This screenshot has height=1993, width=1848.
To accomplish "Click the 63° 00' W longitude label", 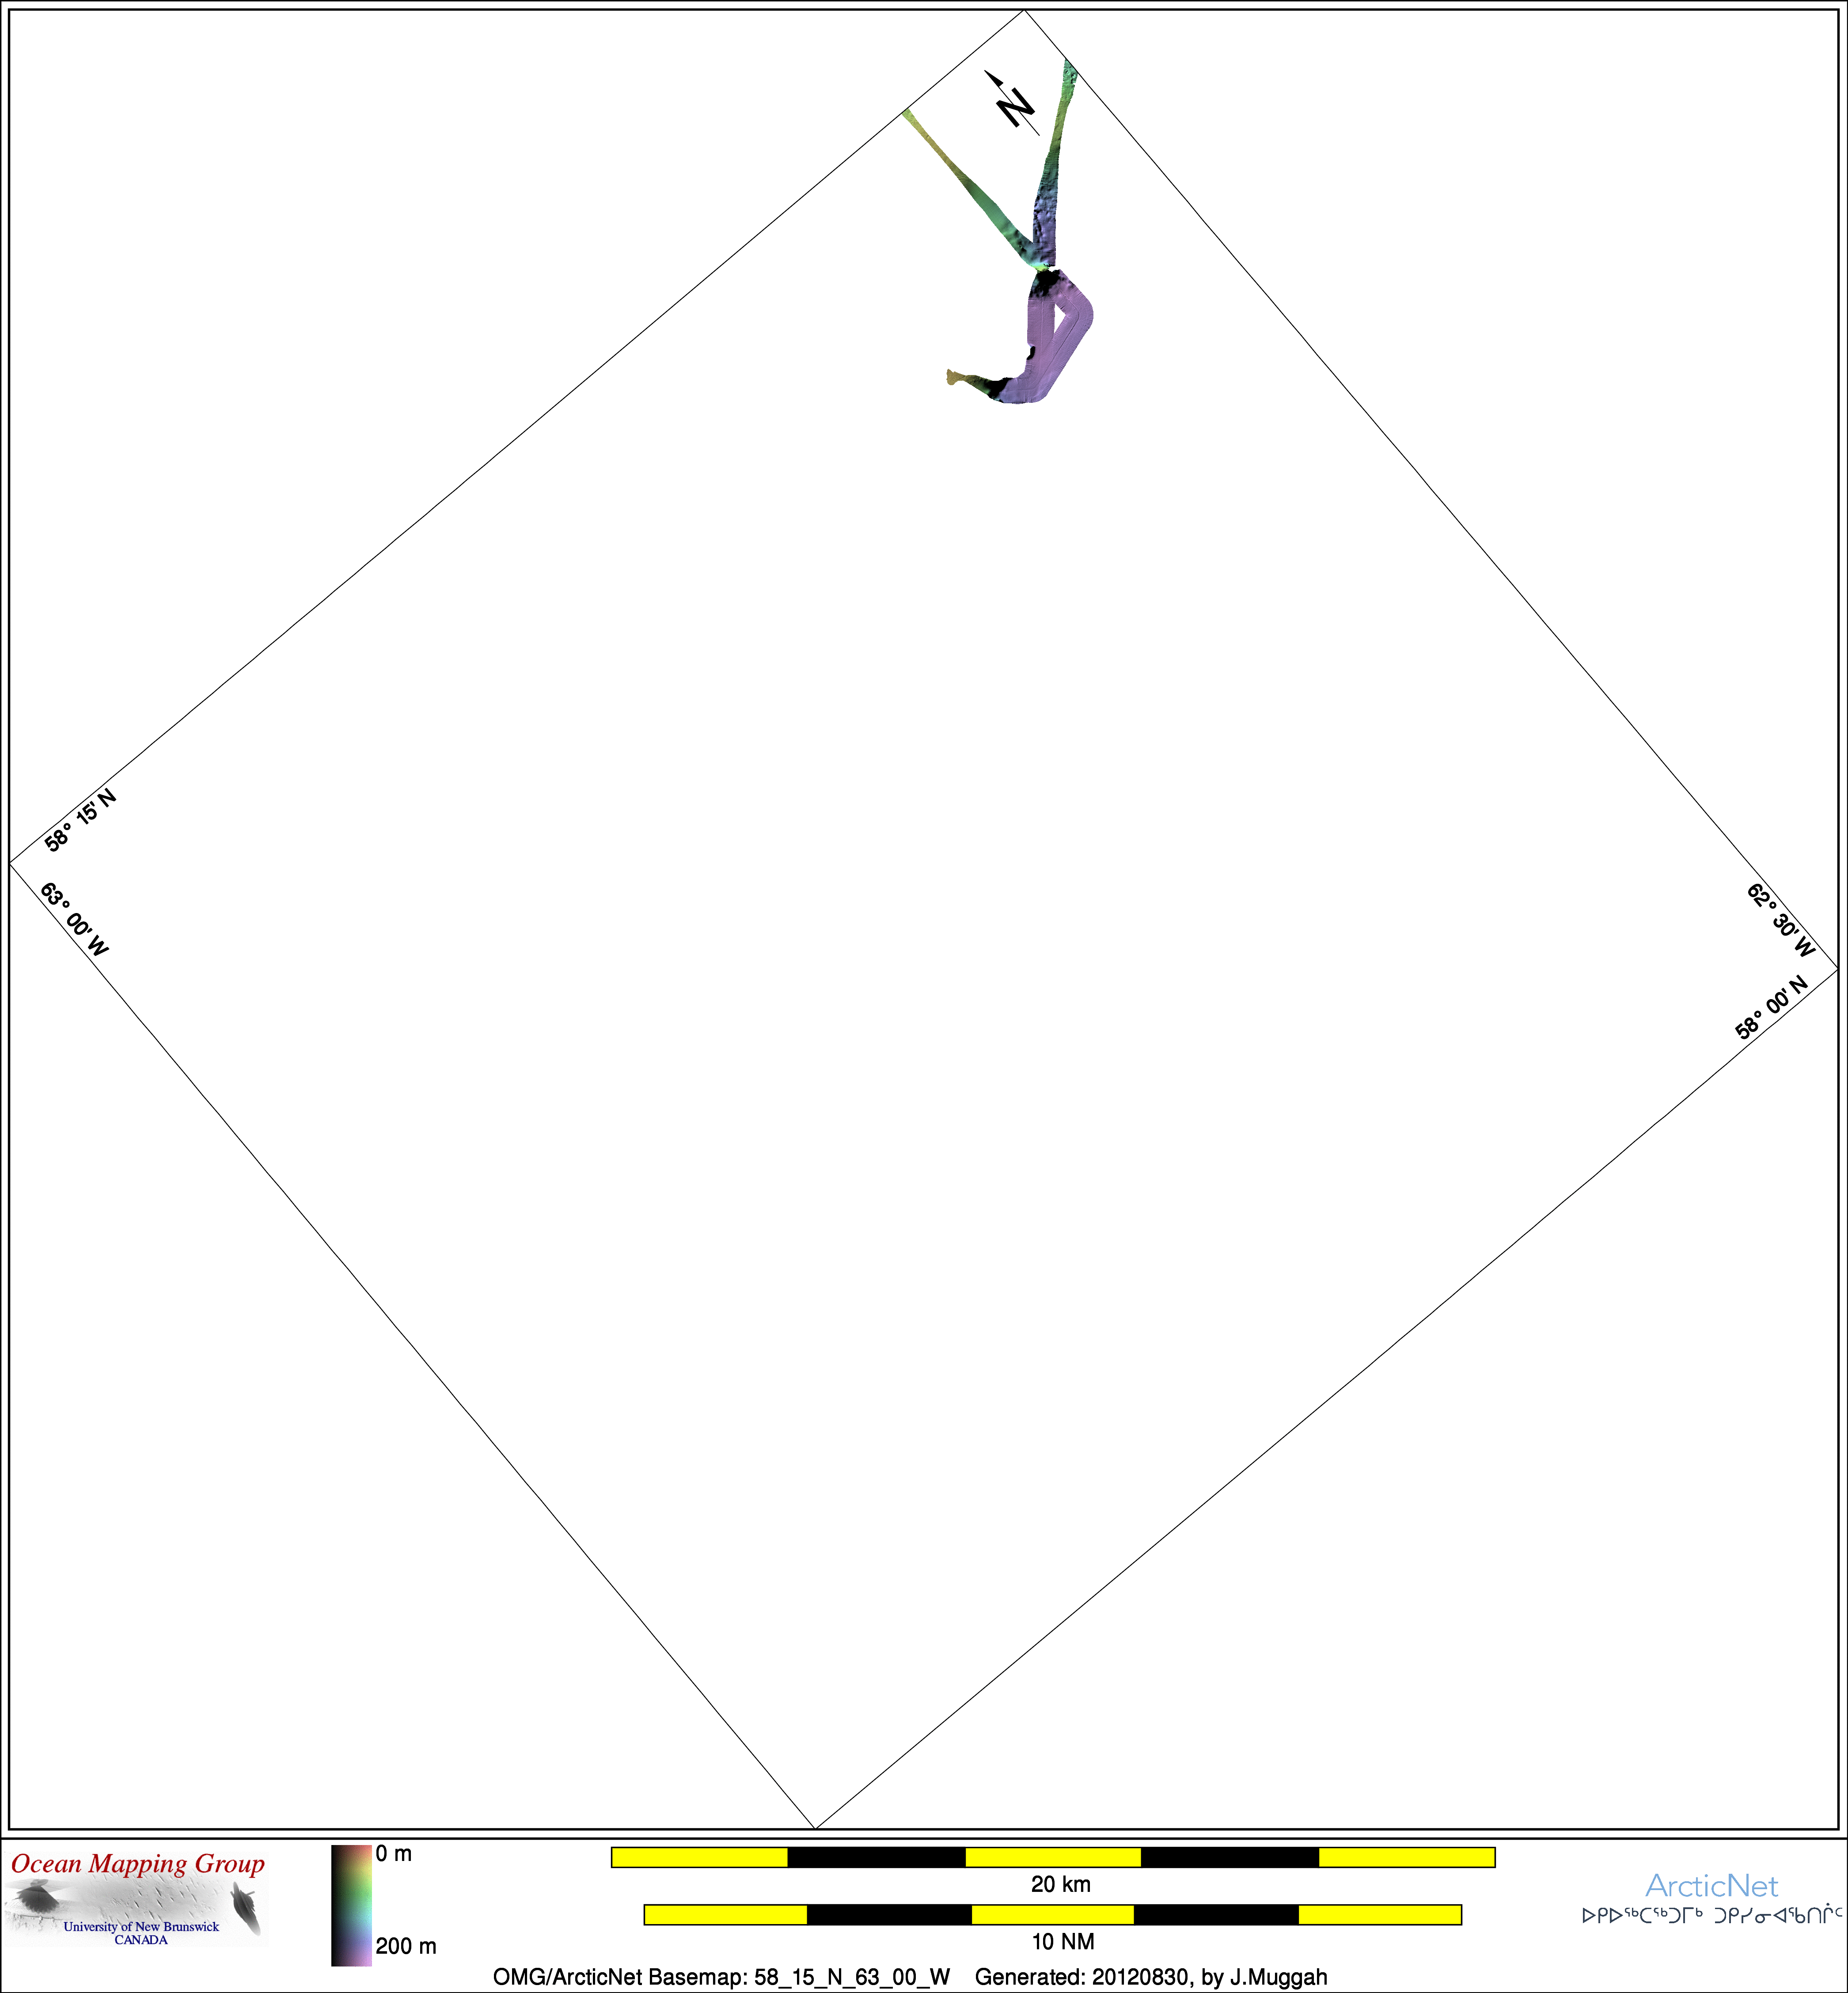I will [x=74, y=919].
